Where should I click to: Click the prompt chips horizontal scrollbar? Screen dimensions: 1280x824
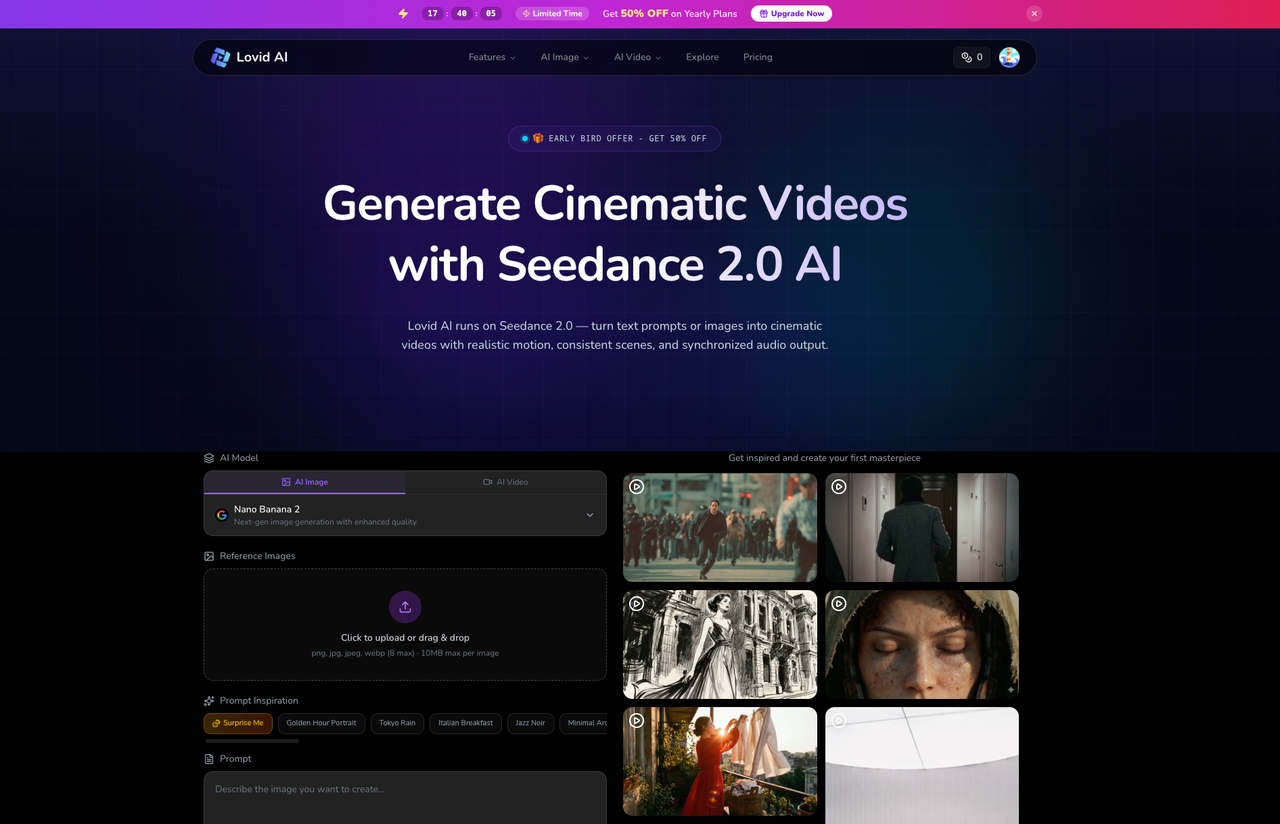(x=252, y=741)
